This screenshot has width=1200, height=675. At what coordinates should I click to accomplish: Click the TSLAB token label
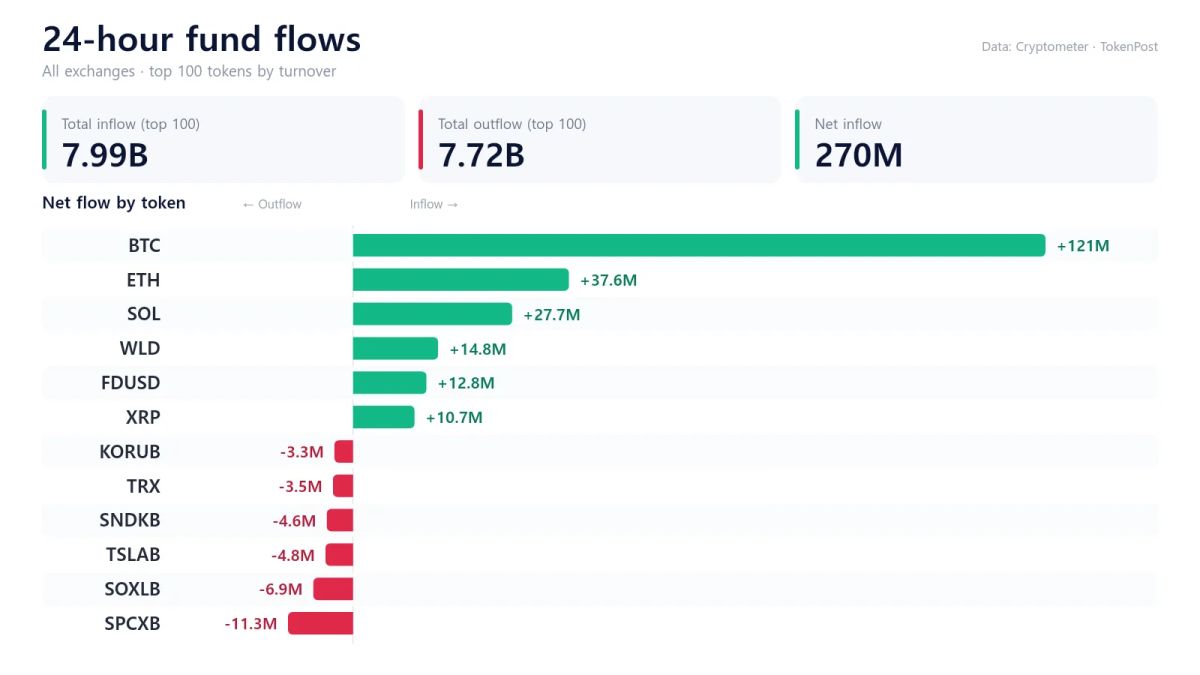click(x=133, y=555)
